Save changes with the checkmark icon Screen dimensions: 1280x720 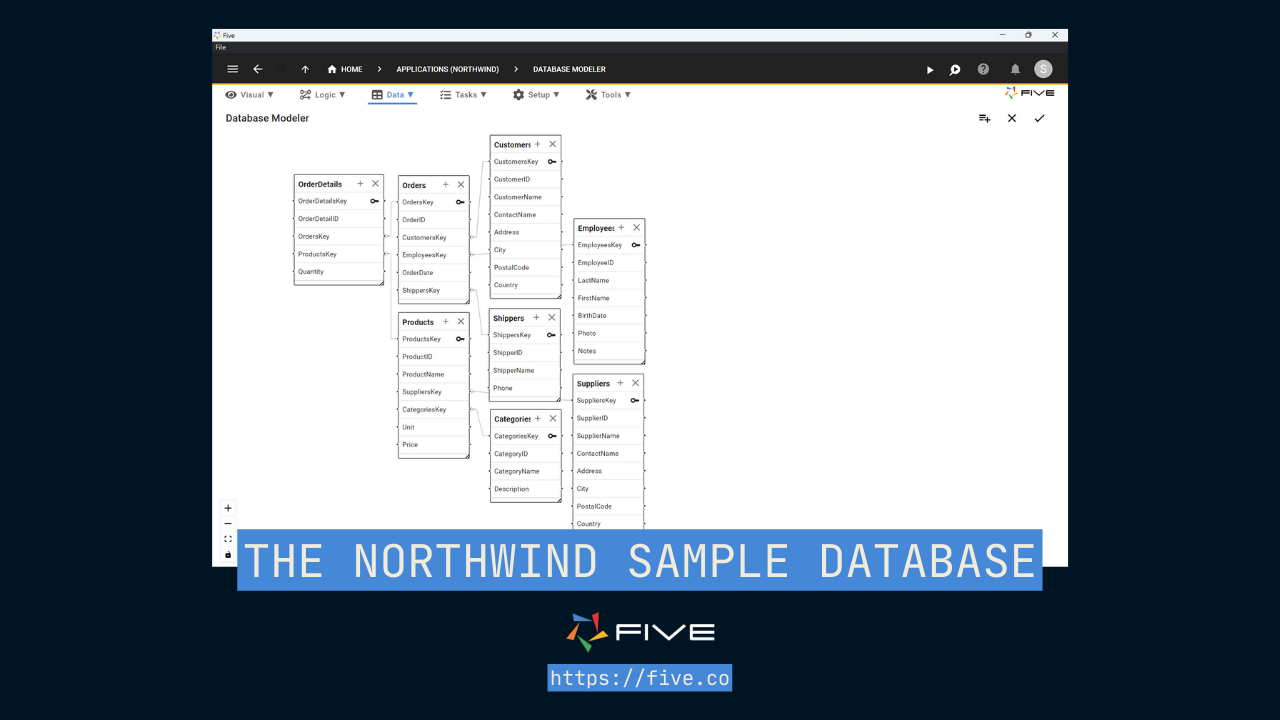1039,118
